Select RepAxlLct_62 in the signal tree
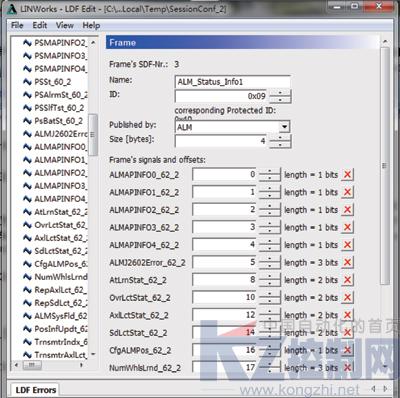 [60, 290]
